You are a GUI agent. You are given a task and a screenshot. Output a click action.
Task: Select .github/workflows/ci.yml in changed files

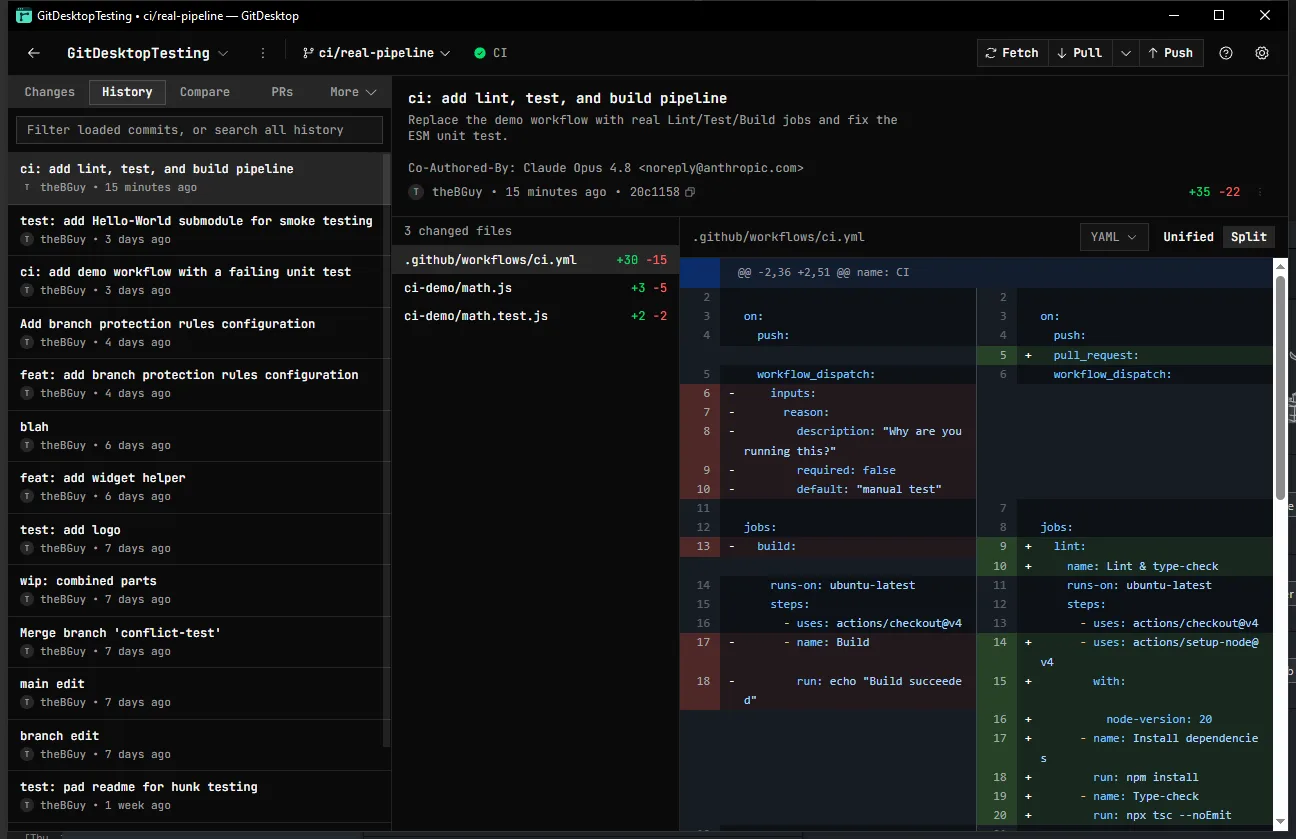[x=535, y=260]
